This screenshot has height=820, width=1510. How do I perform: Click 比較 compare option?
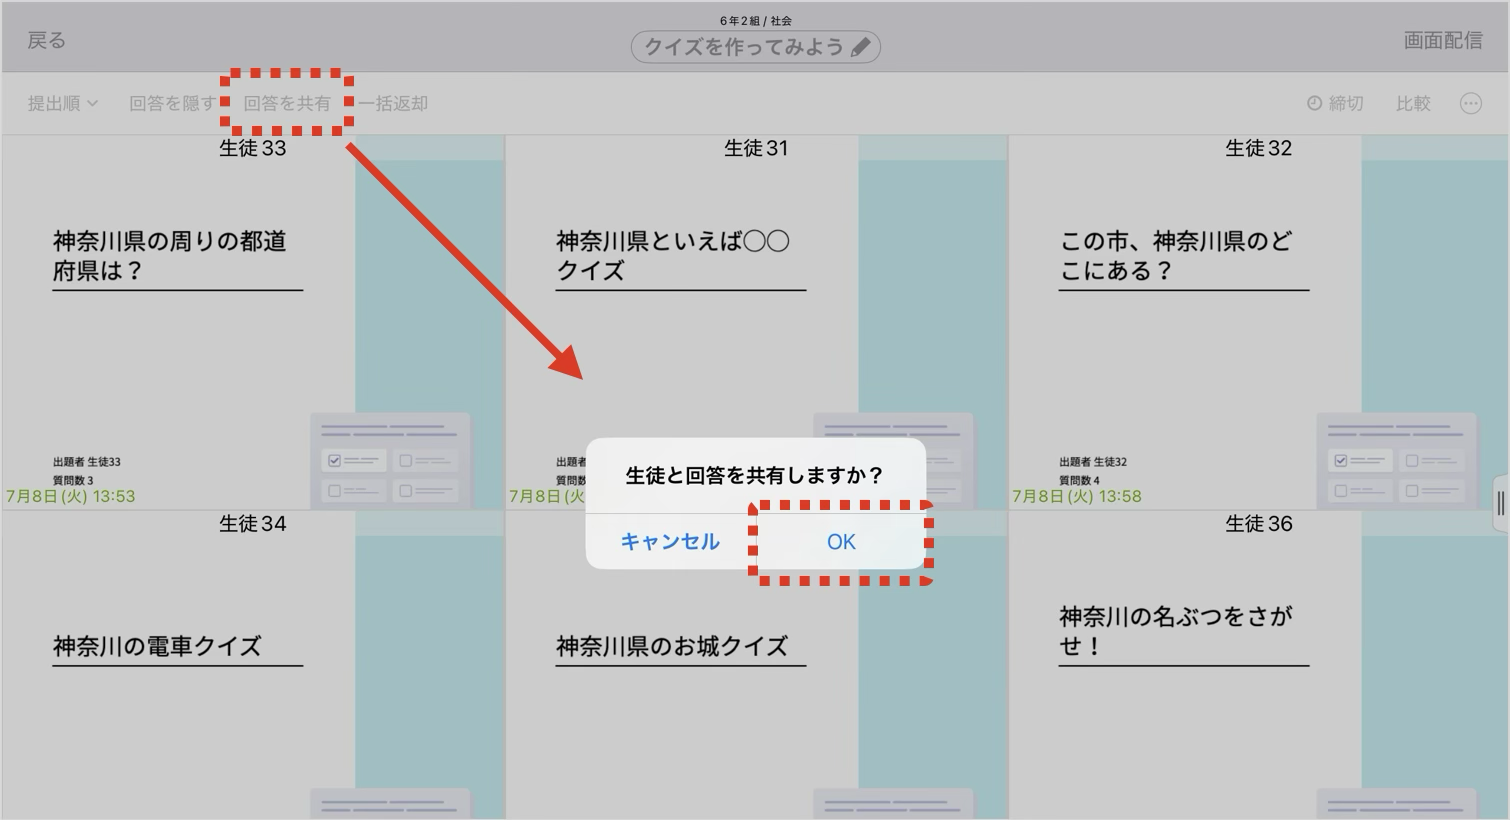(1413, 103)
